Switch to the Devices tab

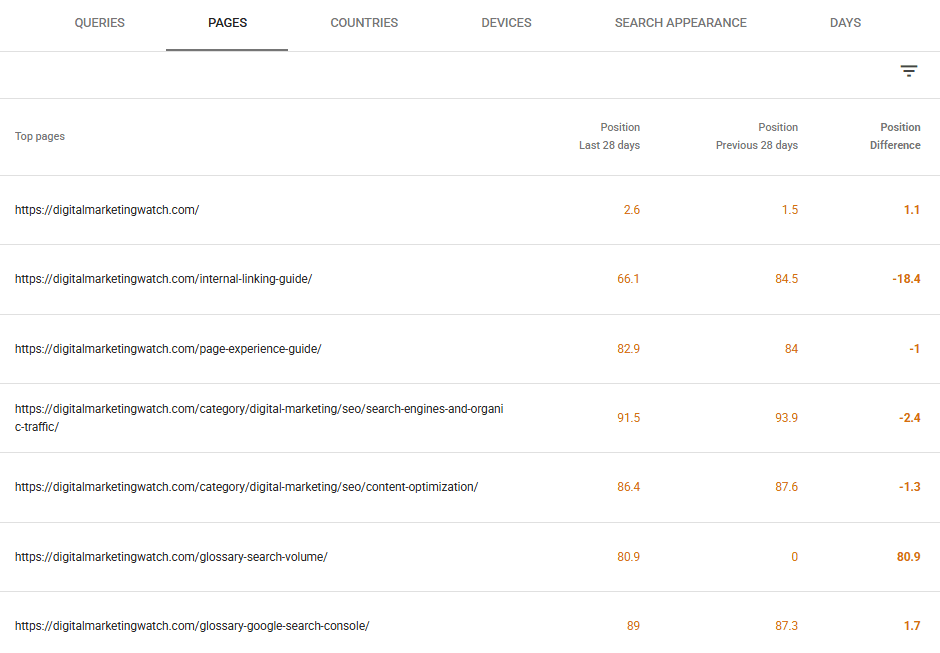click(x=506, y=23)
